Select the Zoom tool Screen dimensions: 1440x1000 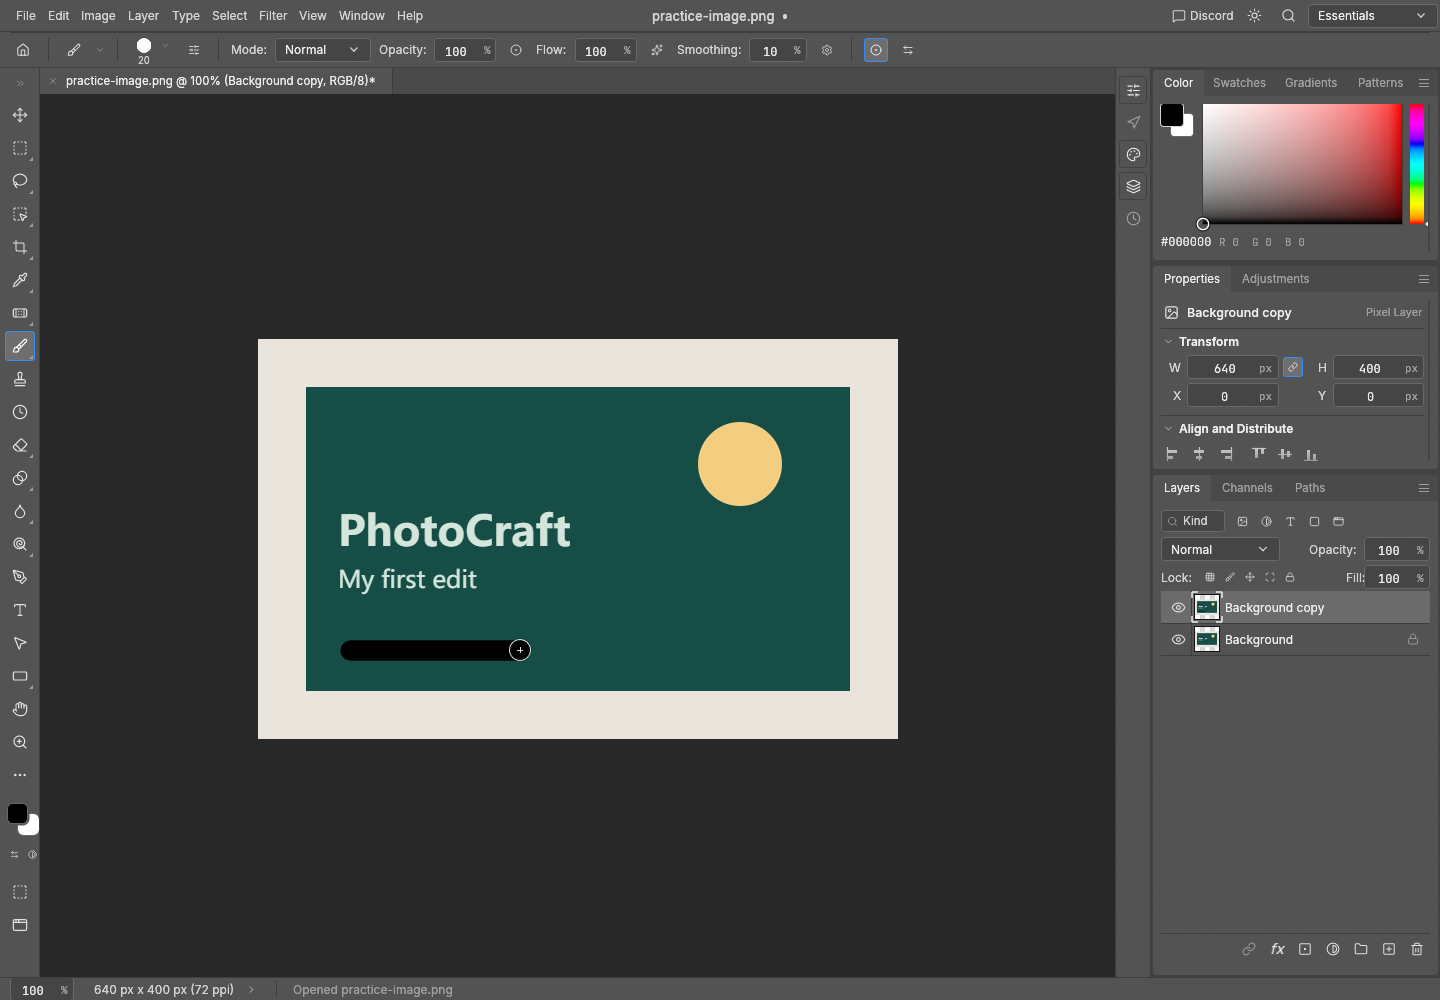20,742
